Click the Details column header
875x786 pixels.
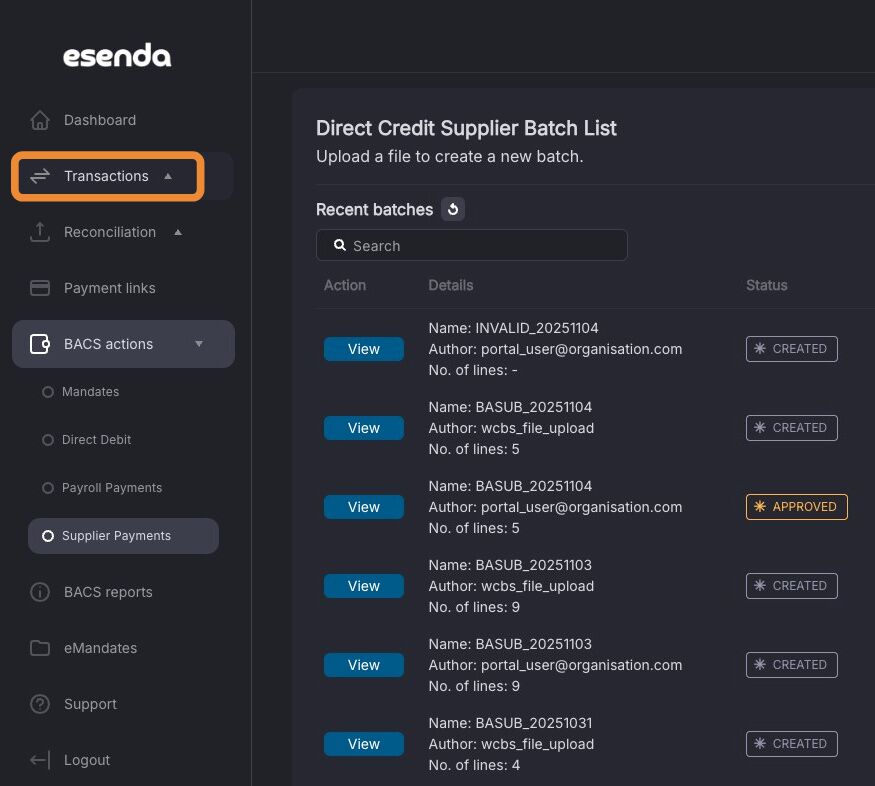451,285
